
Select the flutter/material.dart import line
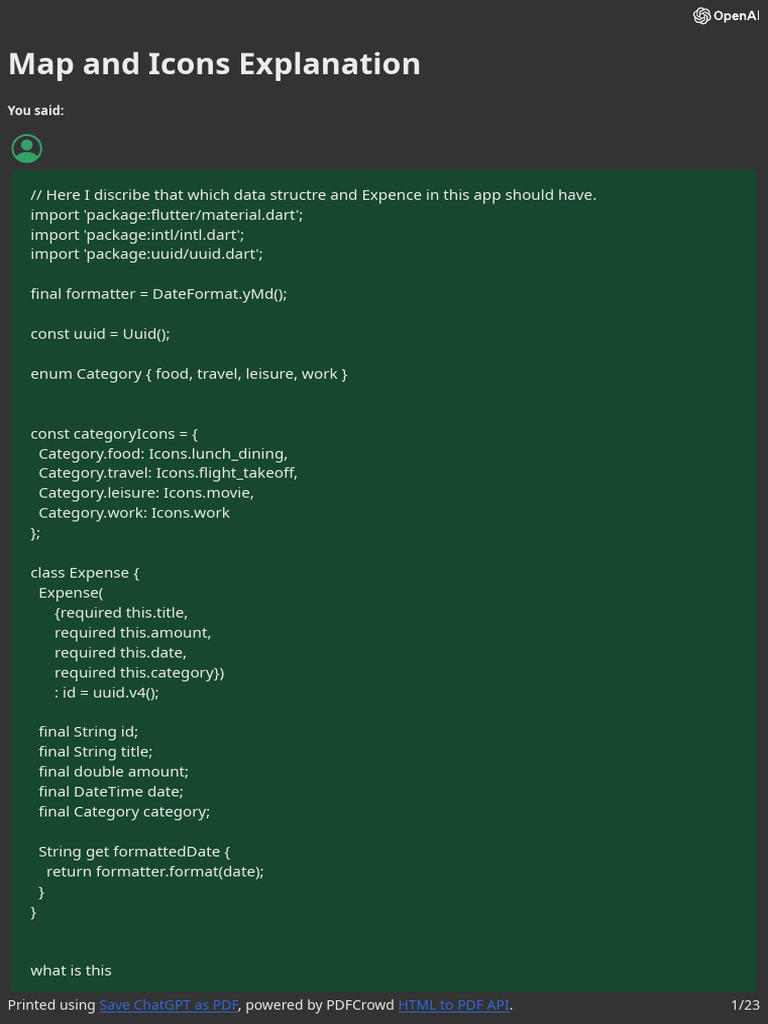166,214
